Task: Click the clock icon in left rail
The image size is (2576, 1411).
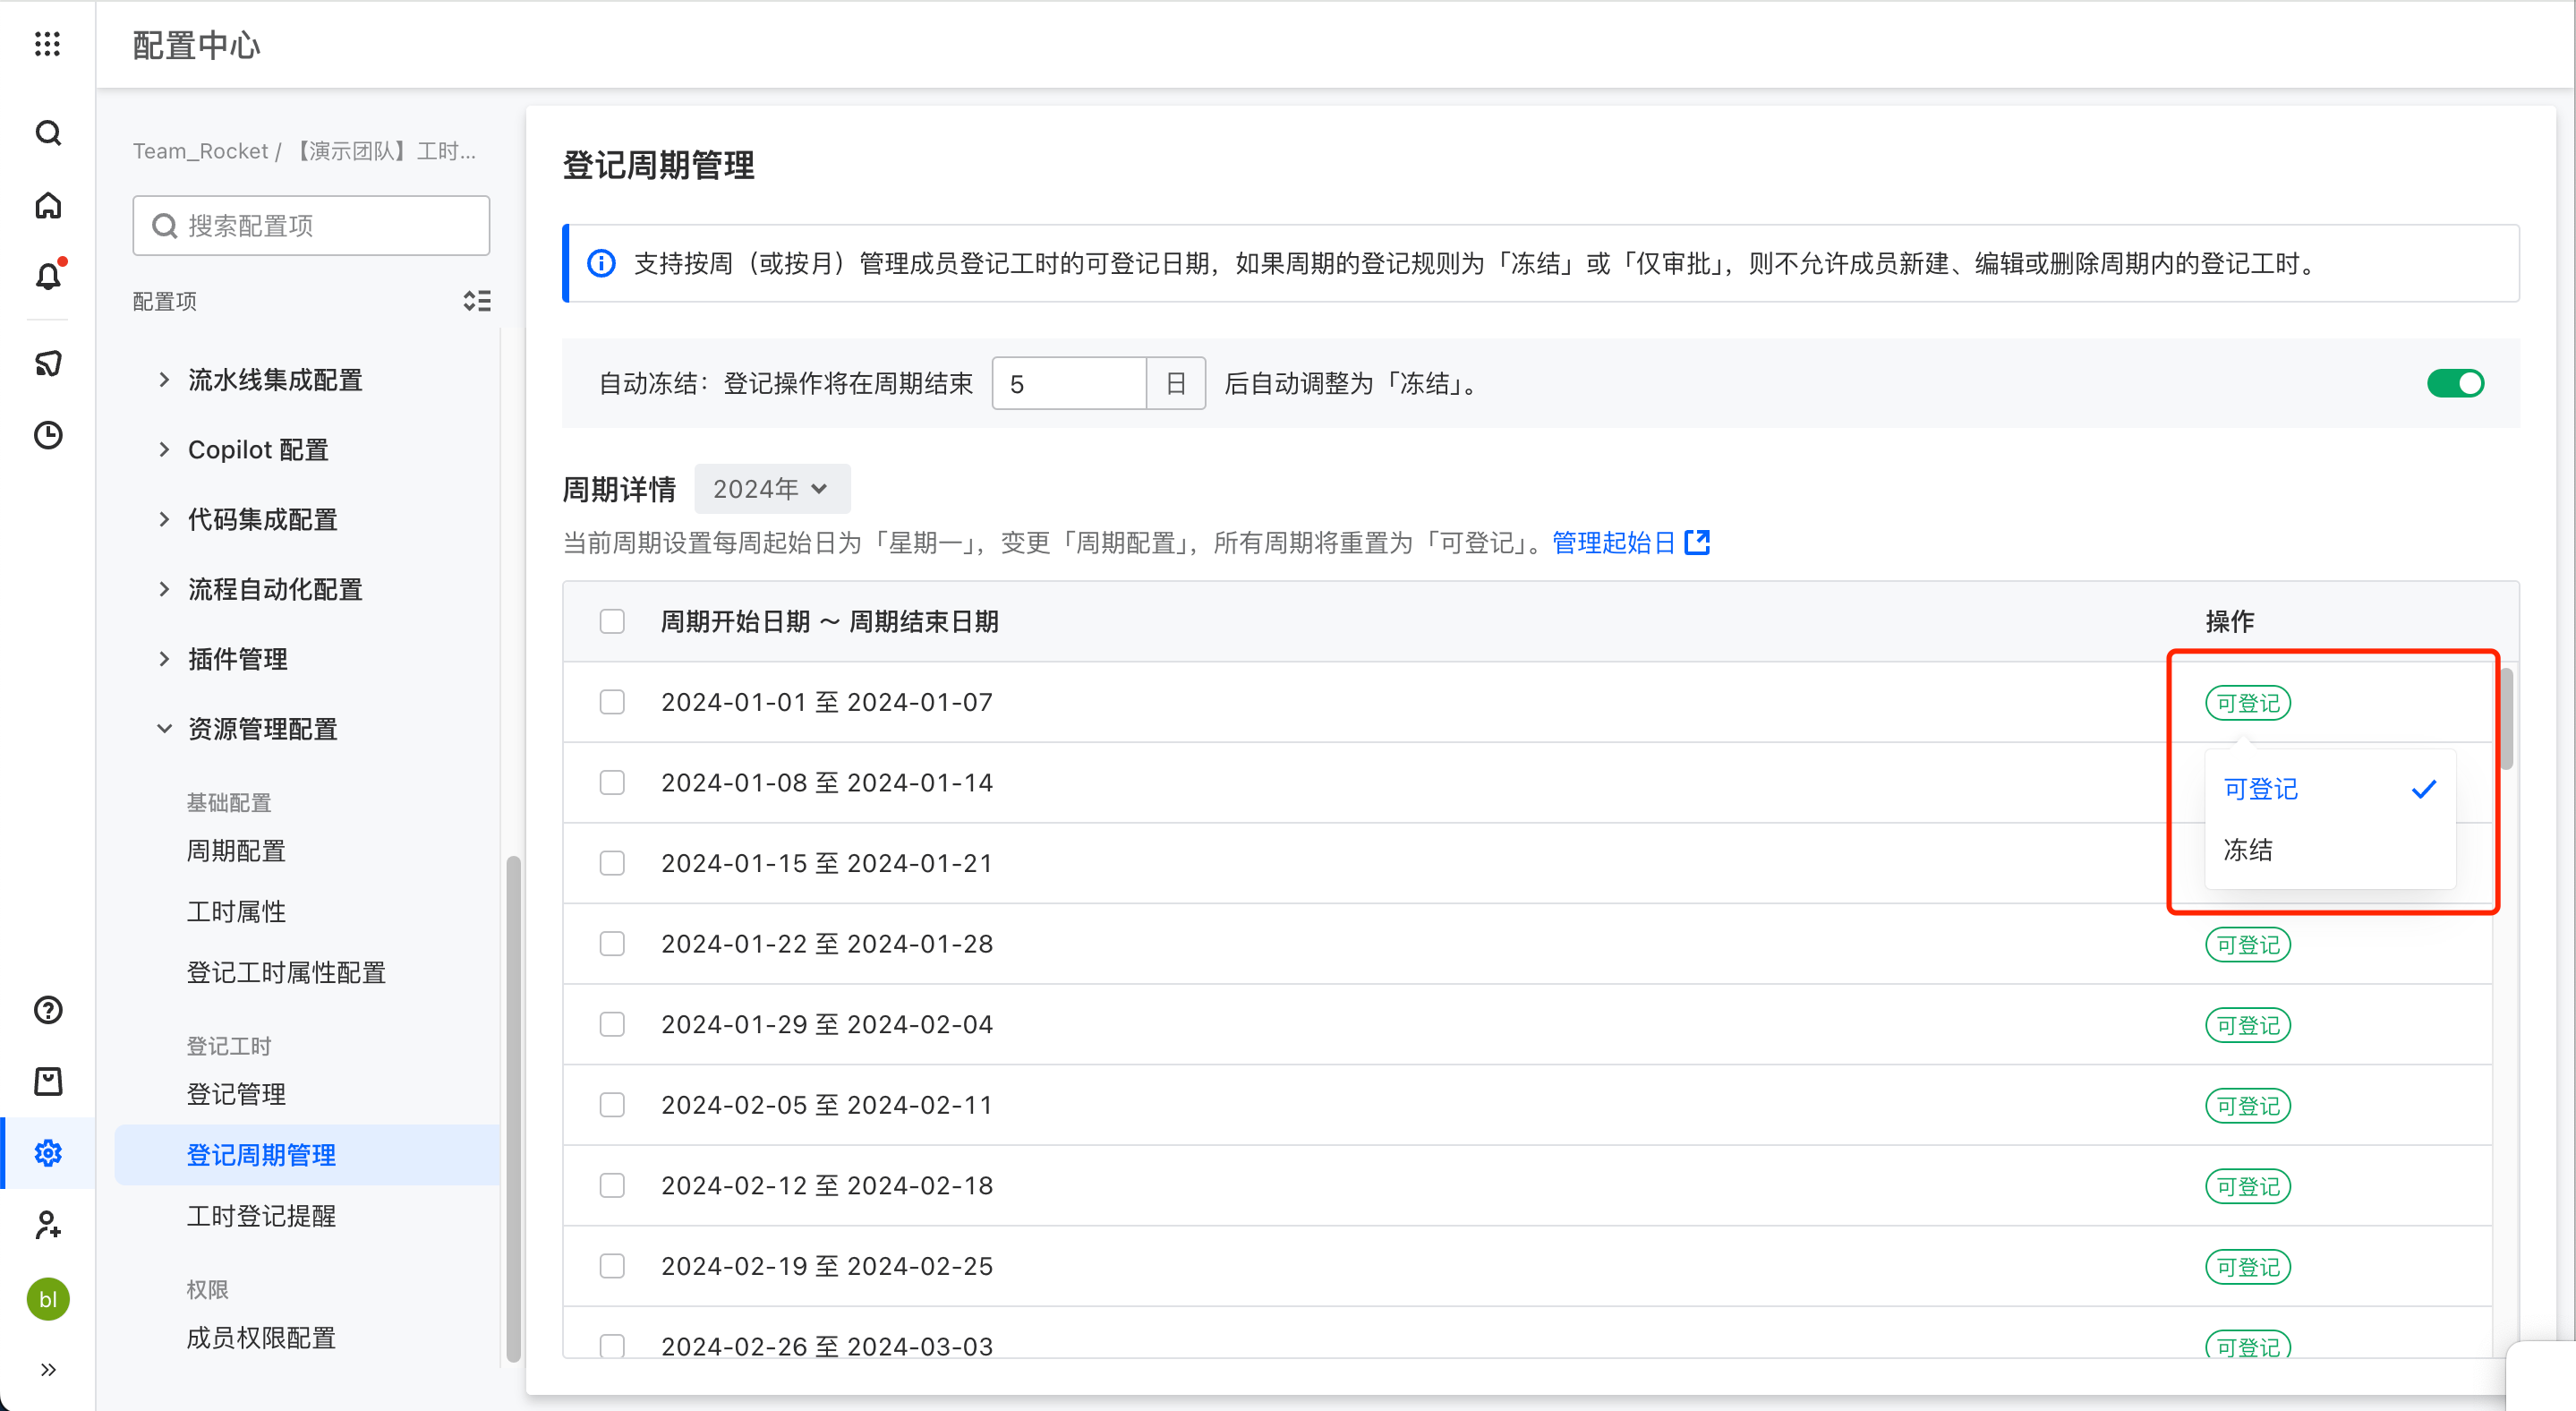Action: 47,435
